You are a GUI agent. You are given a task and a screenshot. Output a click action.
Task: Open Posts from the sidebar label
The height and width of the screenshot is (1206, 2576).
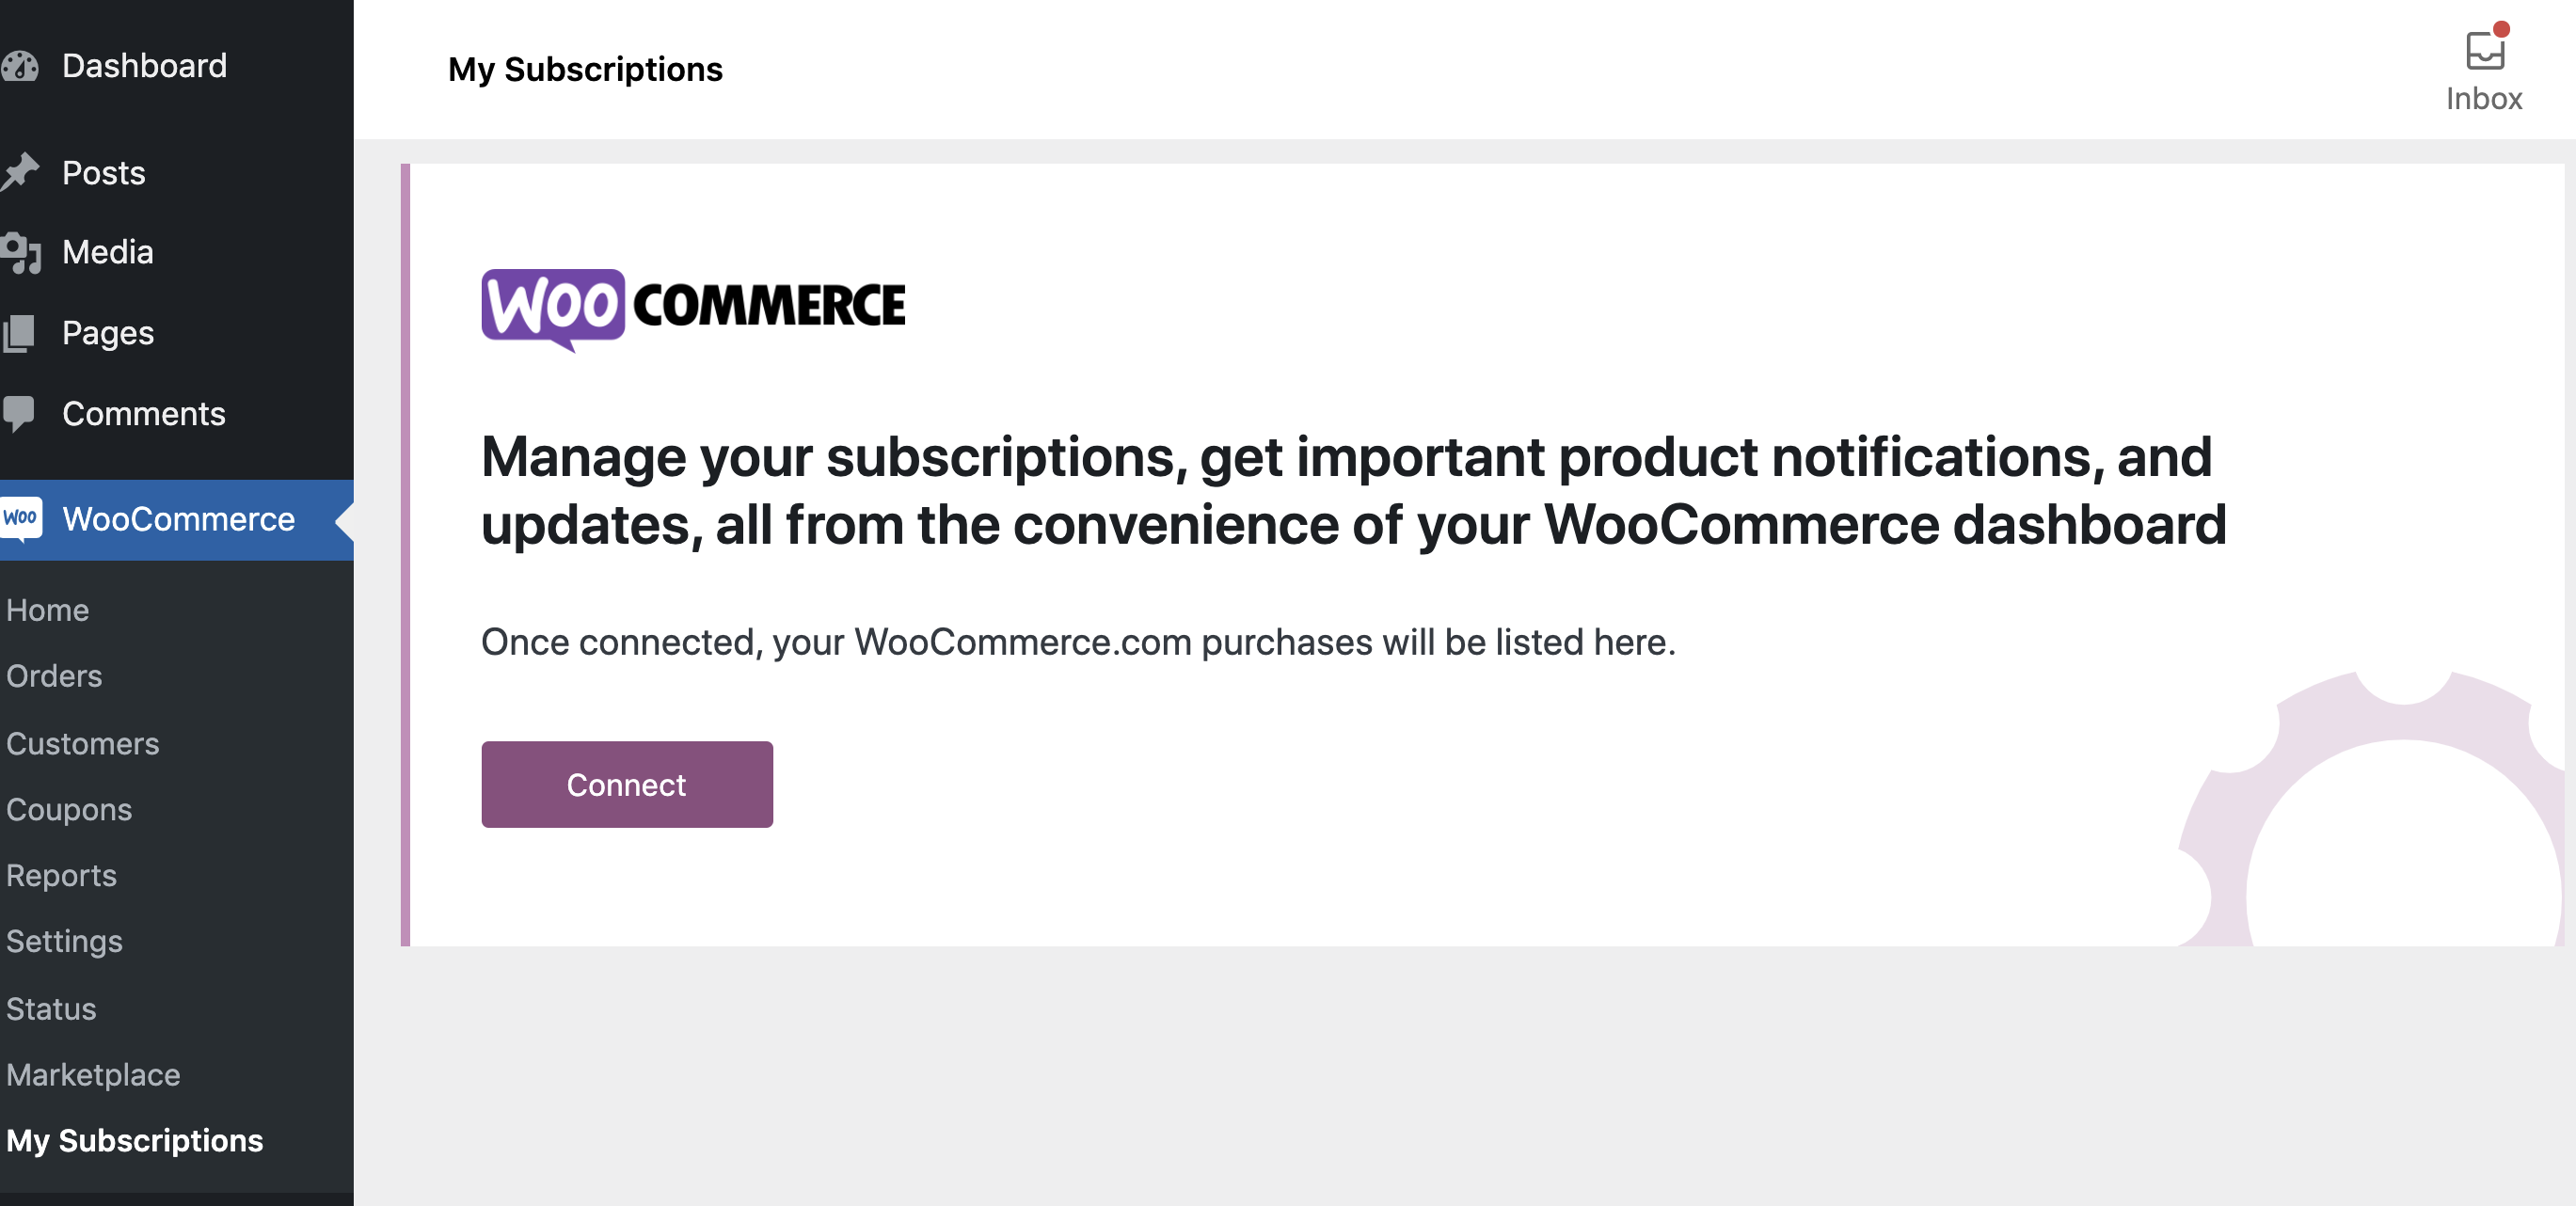[x=103, y=171]
